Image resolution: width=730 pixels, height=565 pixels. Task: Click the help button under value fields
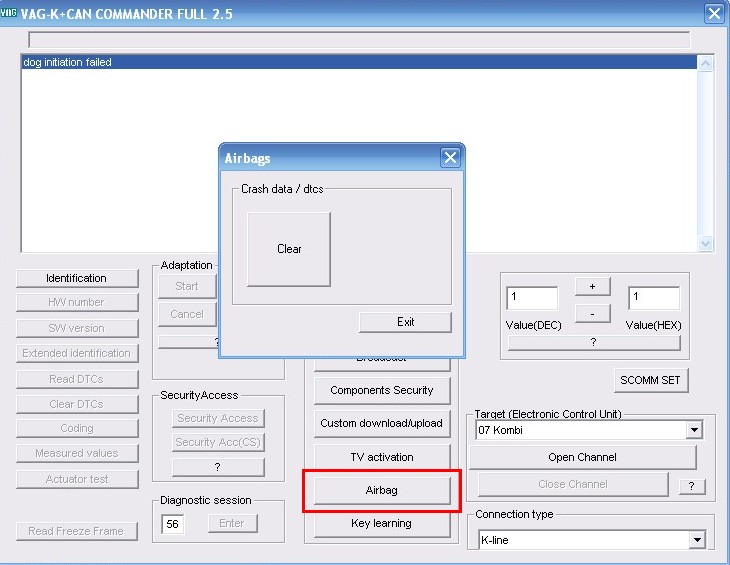tap(593, 343)
